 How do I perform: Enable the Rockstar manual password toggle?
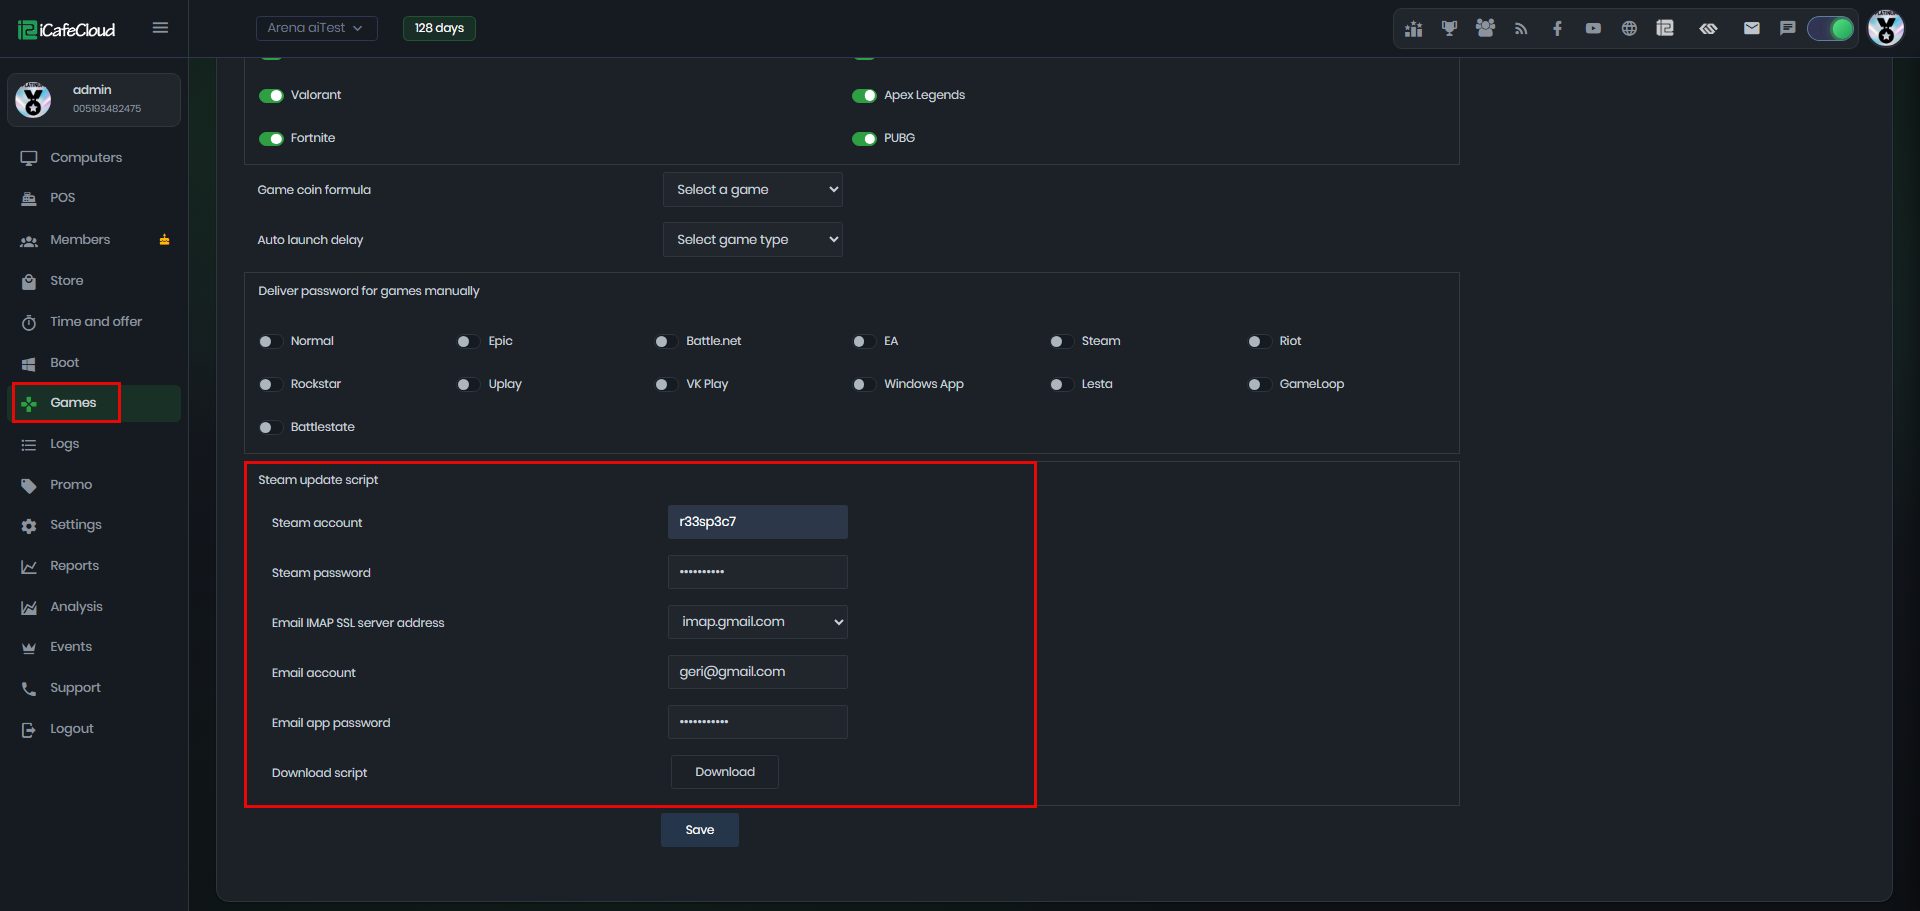point(271,385)
